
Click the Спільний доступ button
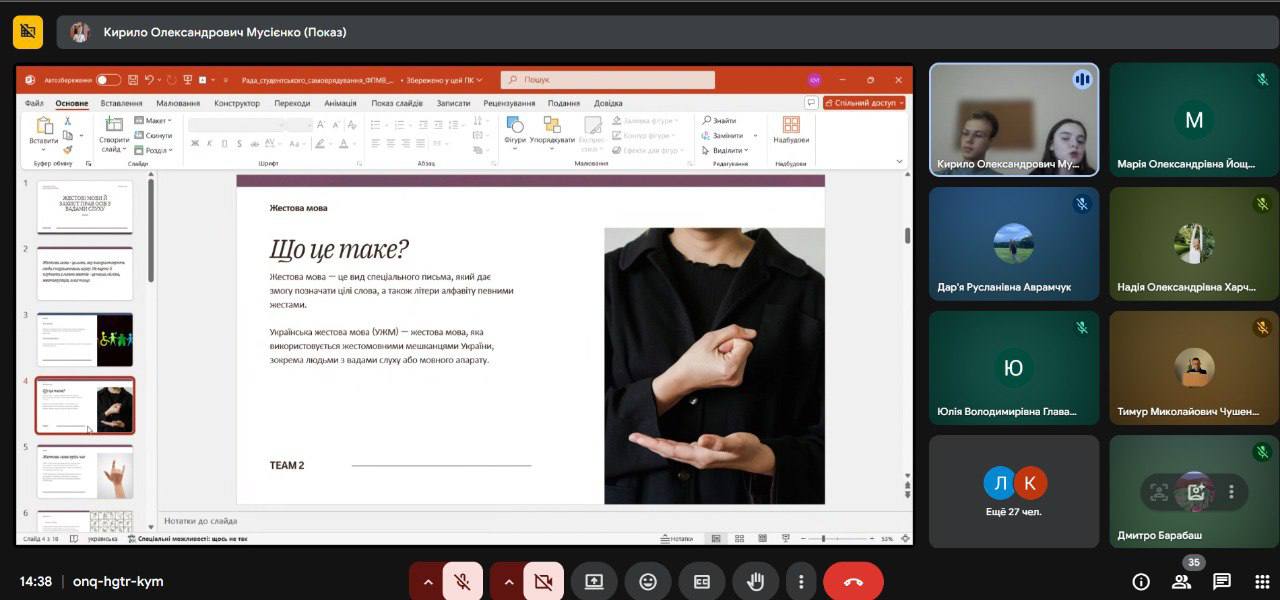pos(863,103)
